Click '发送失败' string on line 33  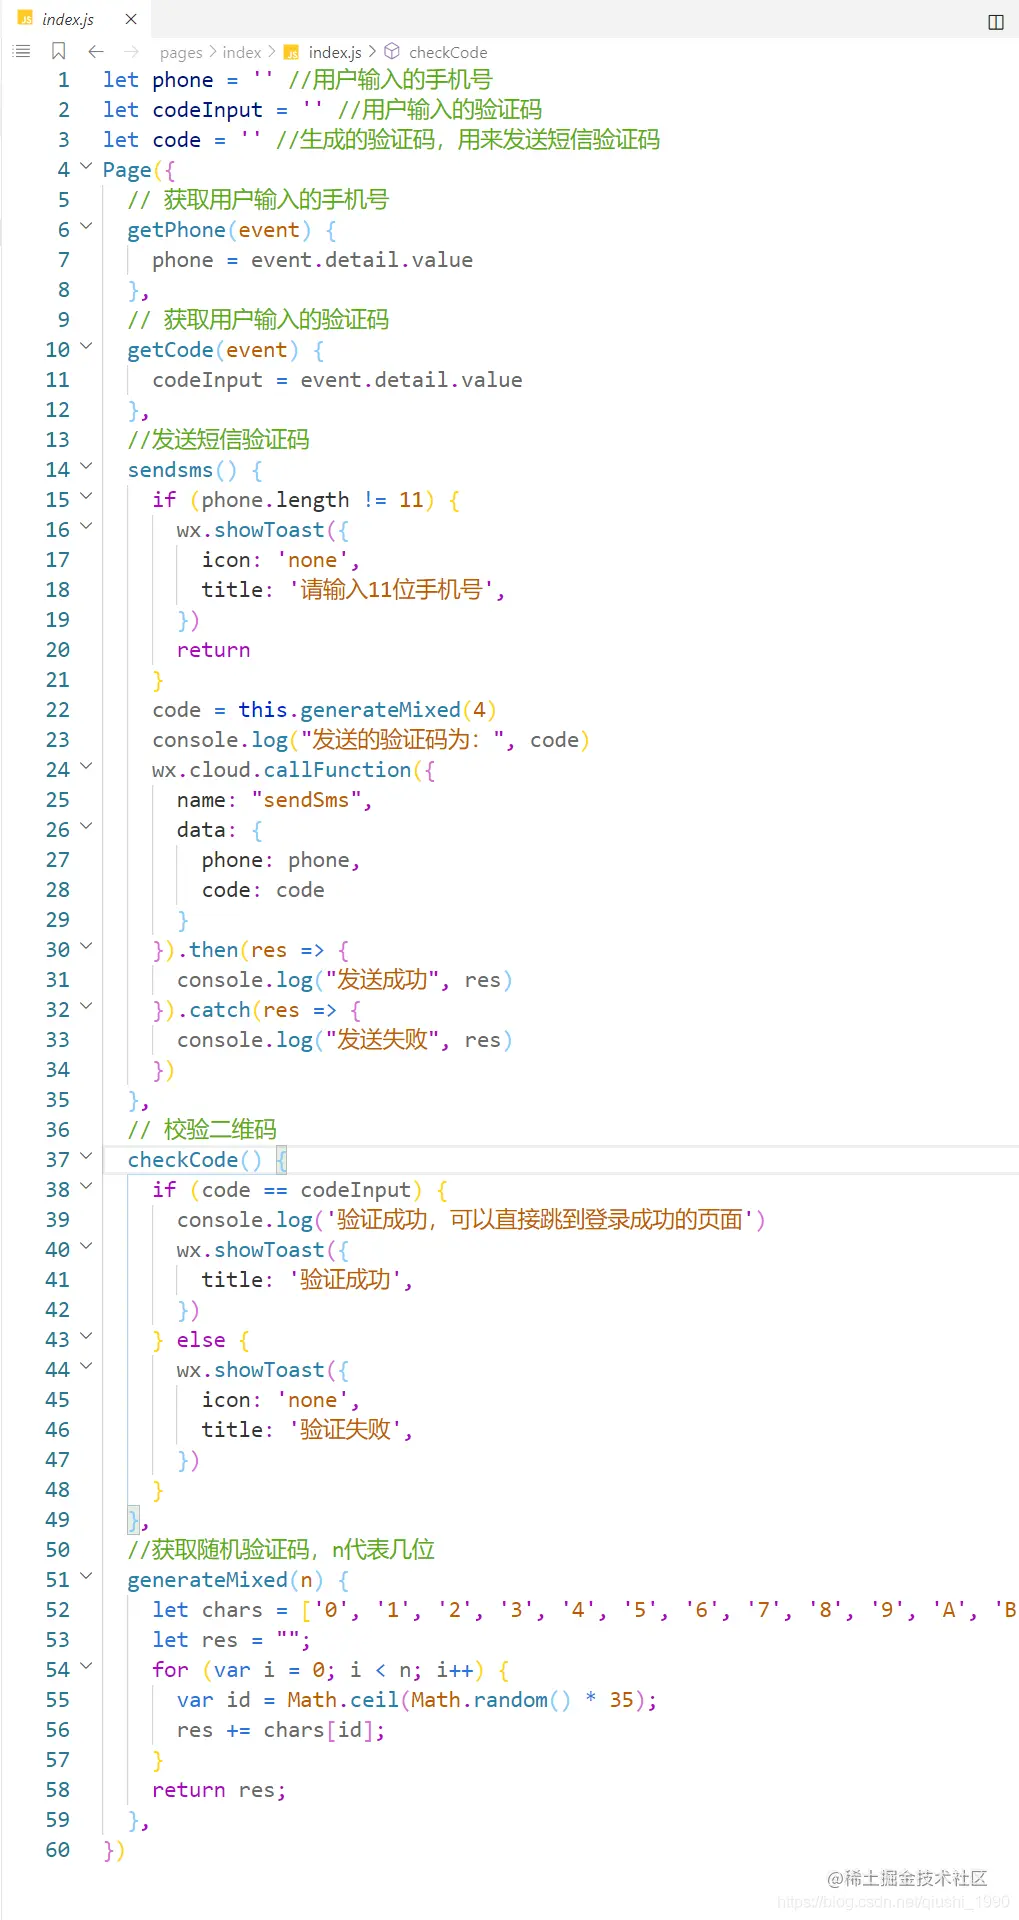(382, 1040)
